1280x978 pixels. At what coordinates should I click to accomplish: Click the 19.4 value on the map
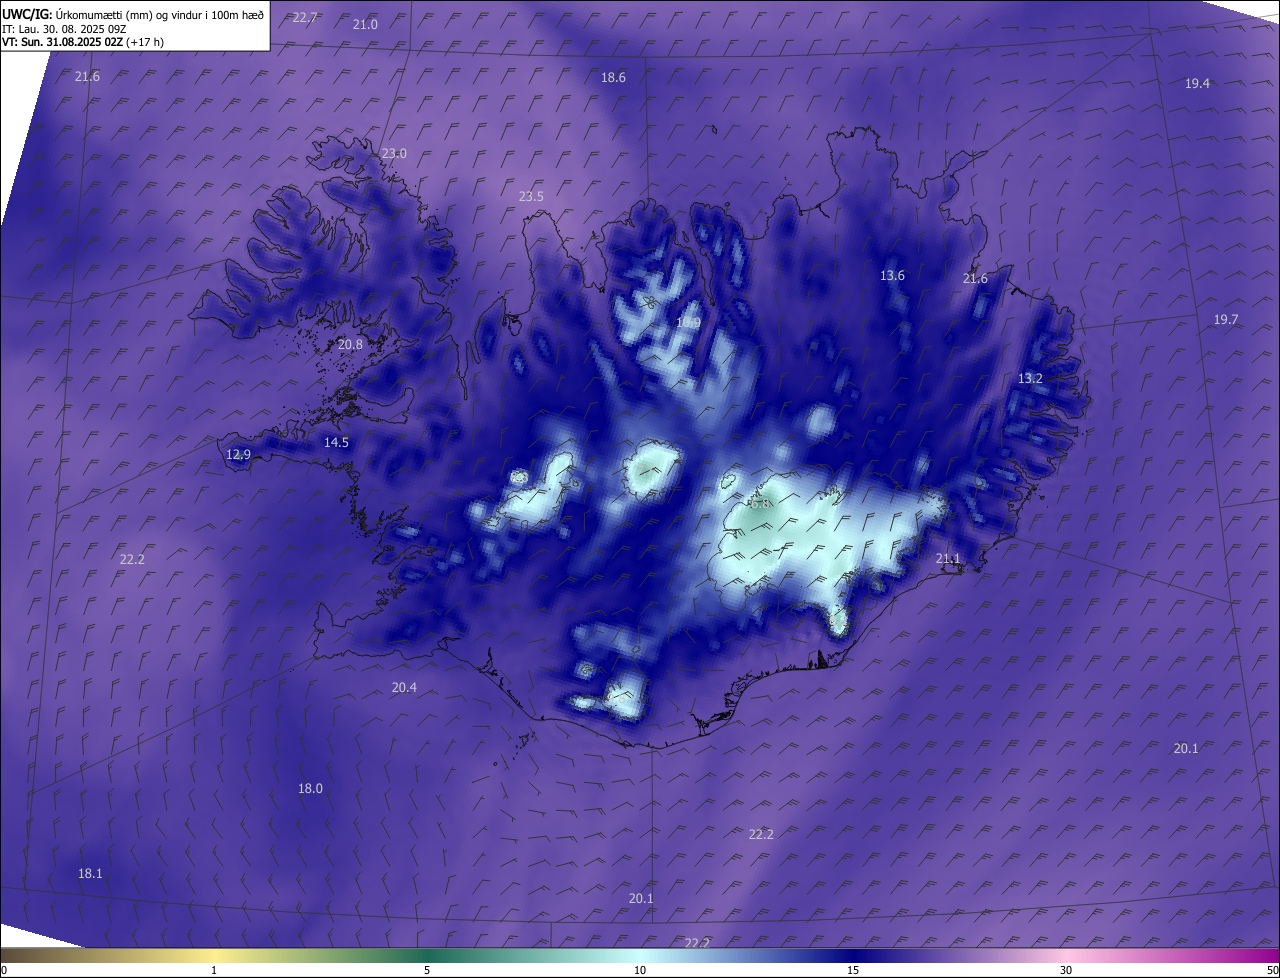[x=1197, y=83]
